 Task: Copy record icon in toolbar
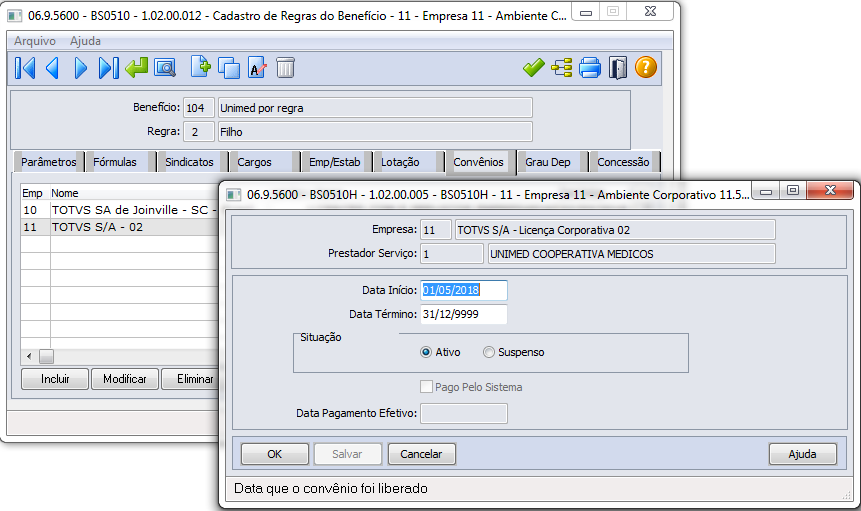(229, 68)
